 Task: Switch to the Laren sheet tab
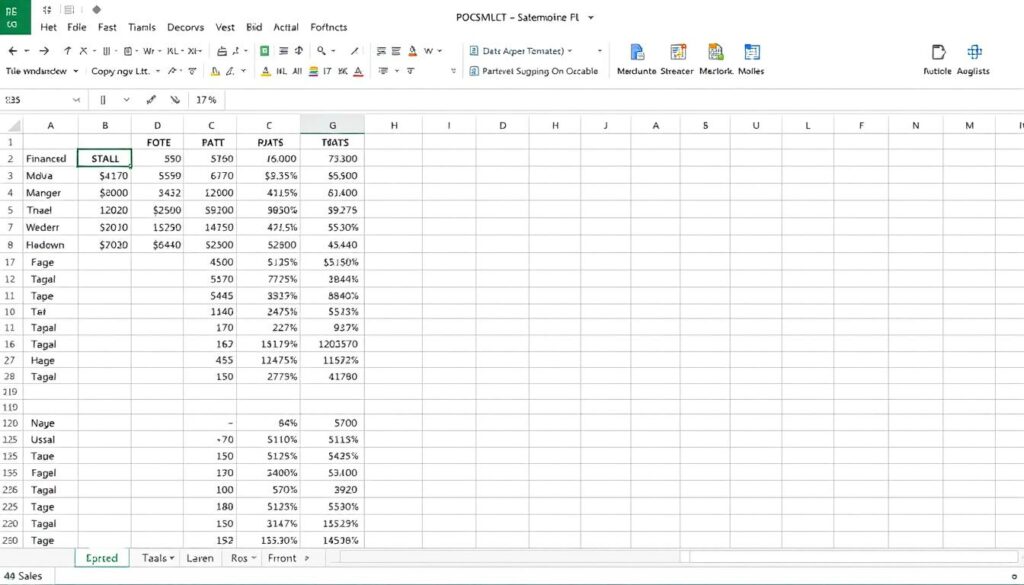pos(200,558)
